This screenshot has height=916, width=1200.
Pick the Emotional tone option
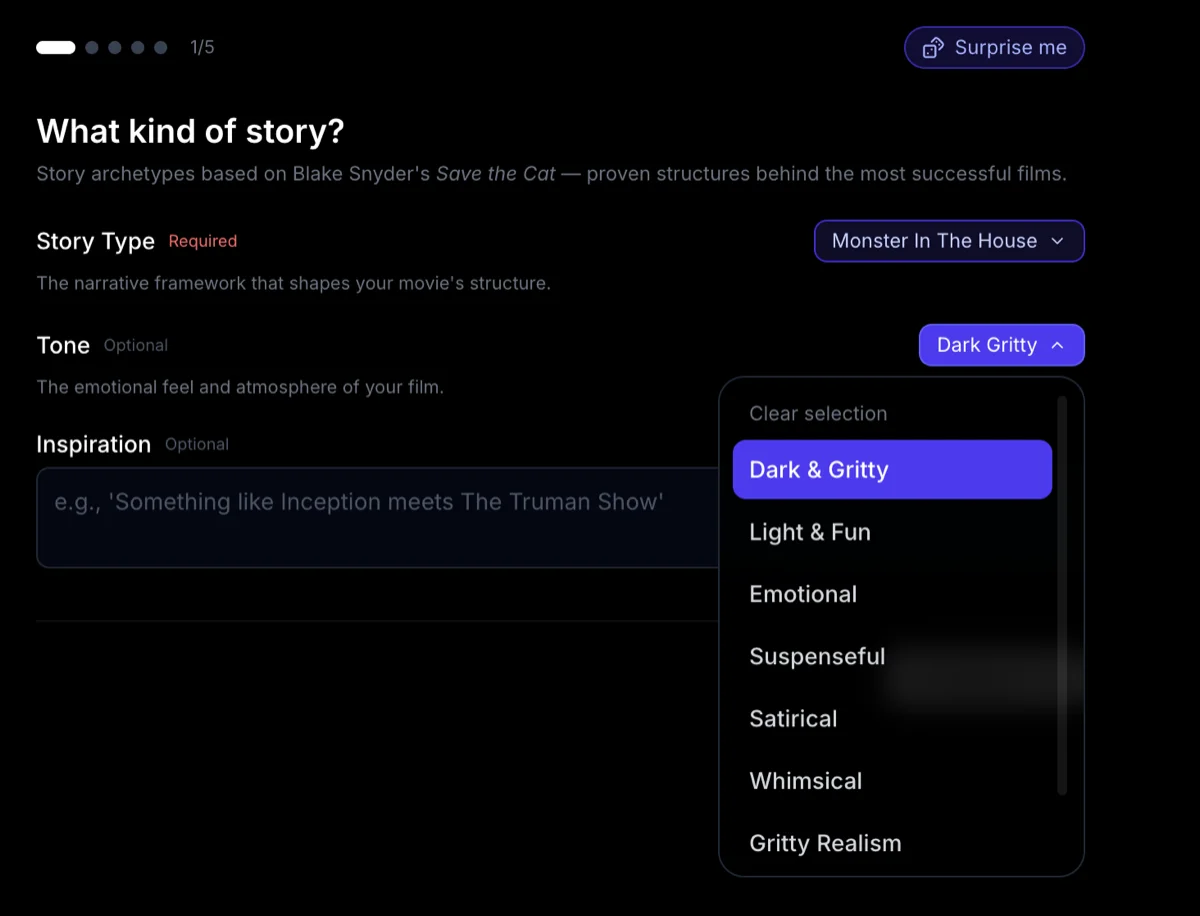pyautogui.click(x=803, y=594)
